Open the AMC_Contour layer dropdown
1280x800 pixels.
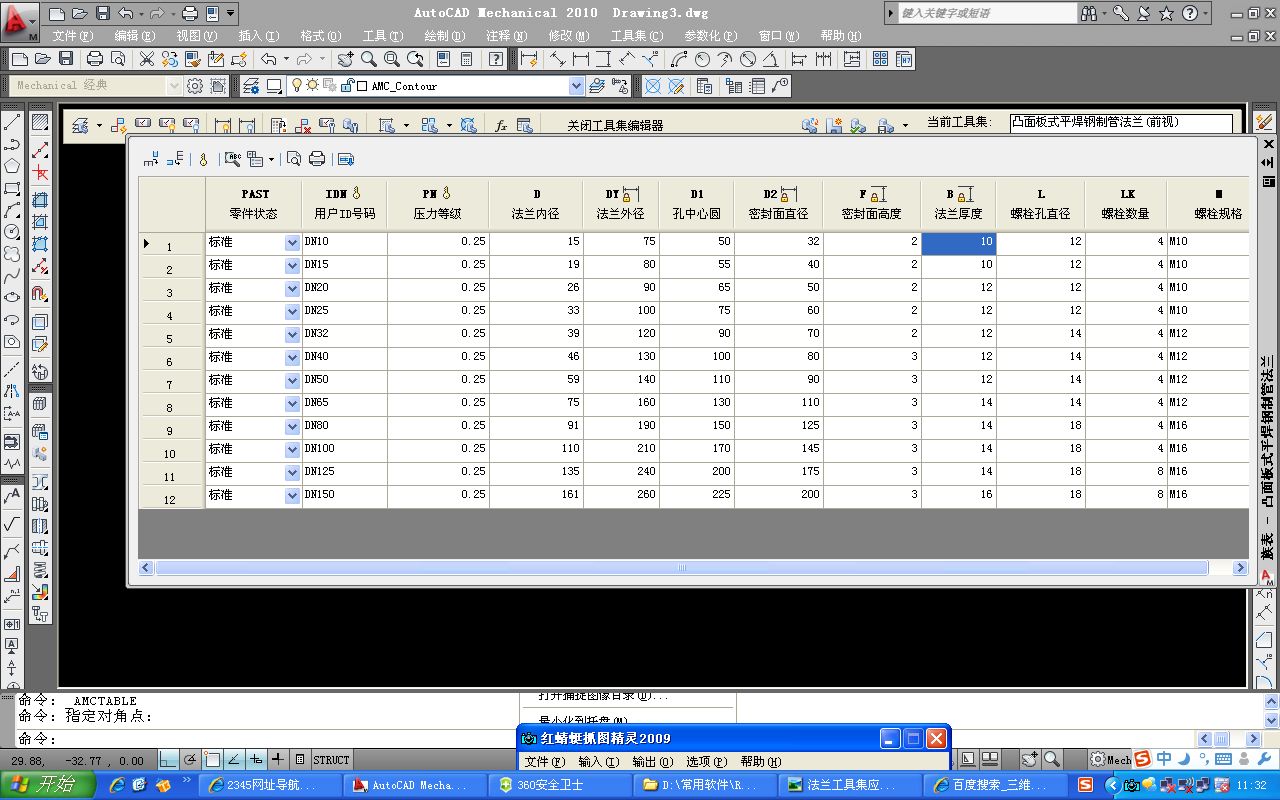click(x=576, y=87)
